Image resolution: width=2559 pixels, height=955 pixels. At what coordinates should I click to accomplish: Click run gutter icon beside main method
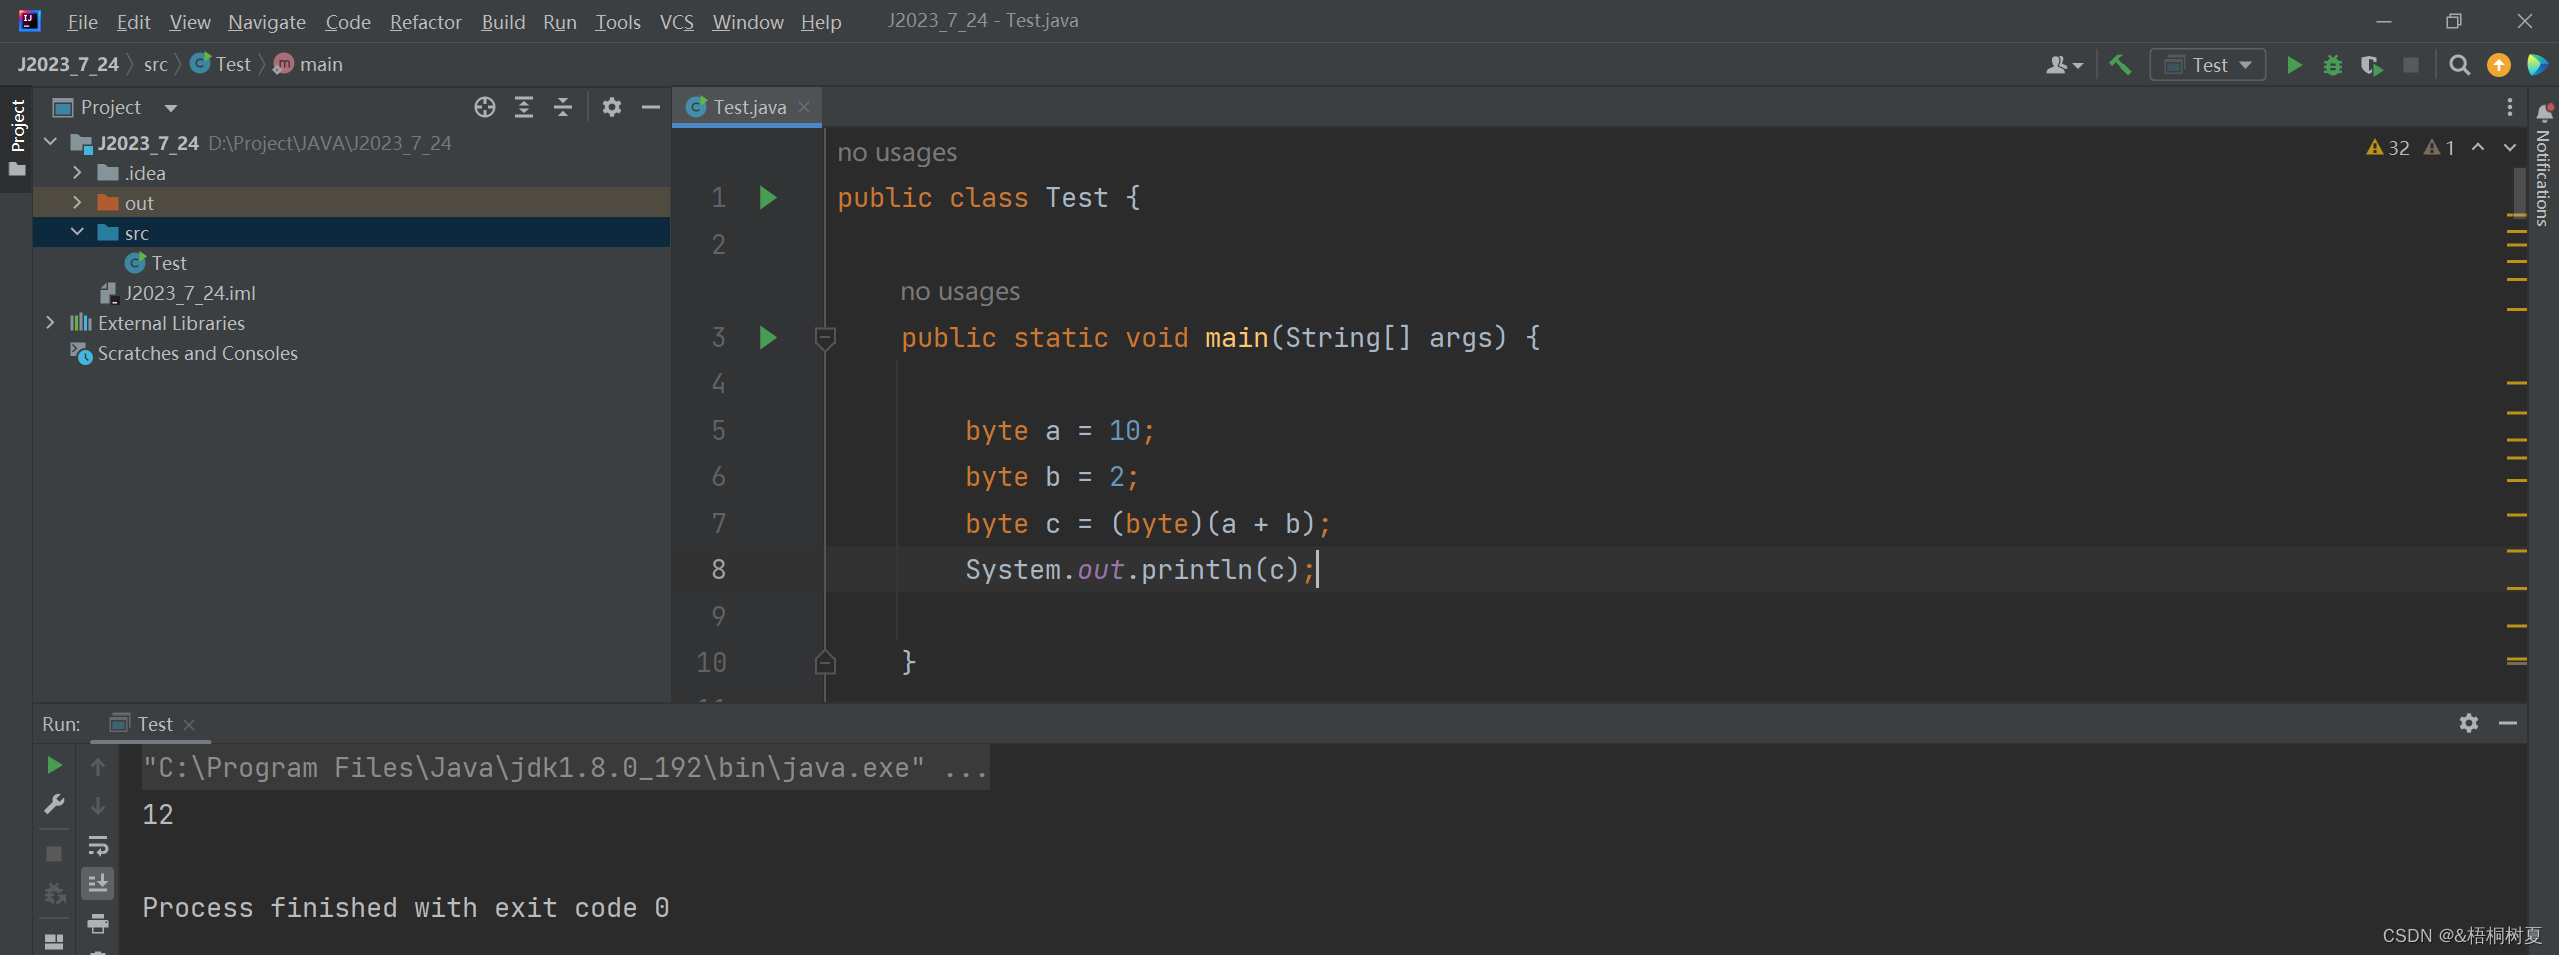tap(768, 337)
